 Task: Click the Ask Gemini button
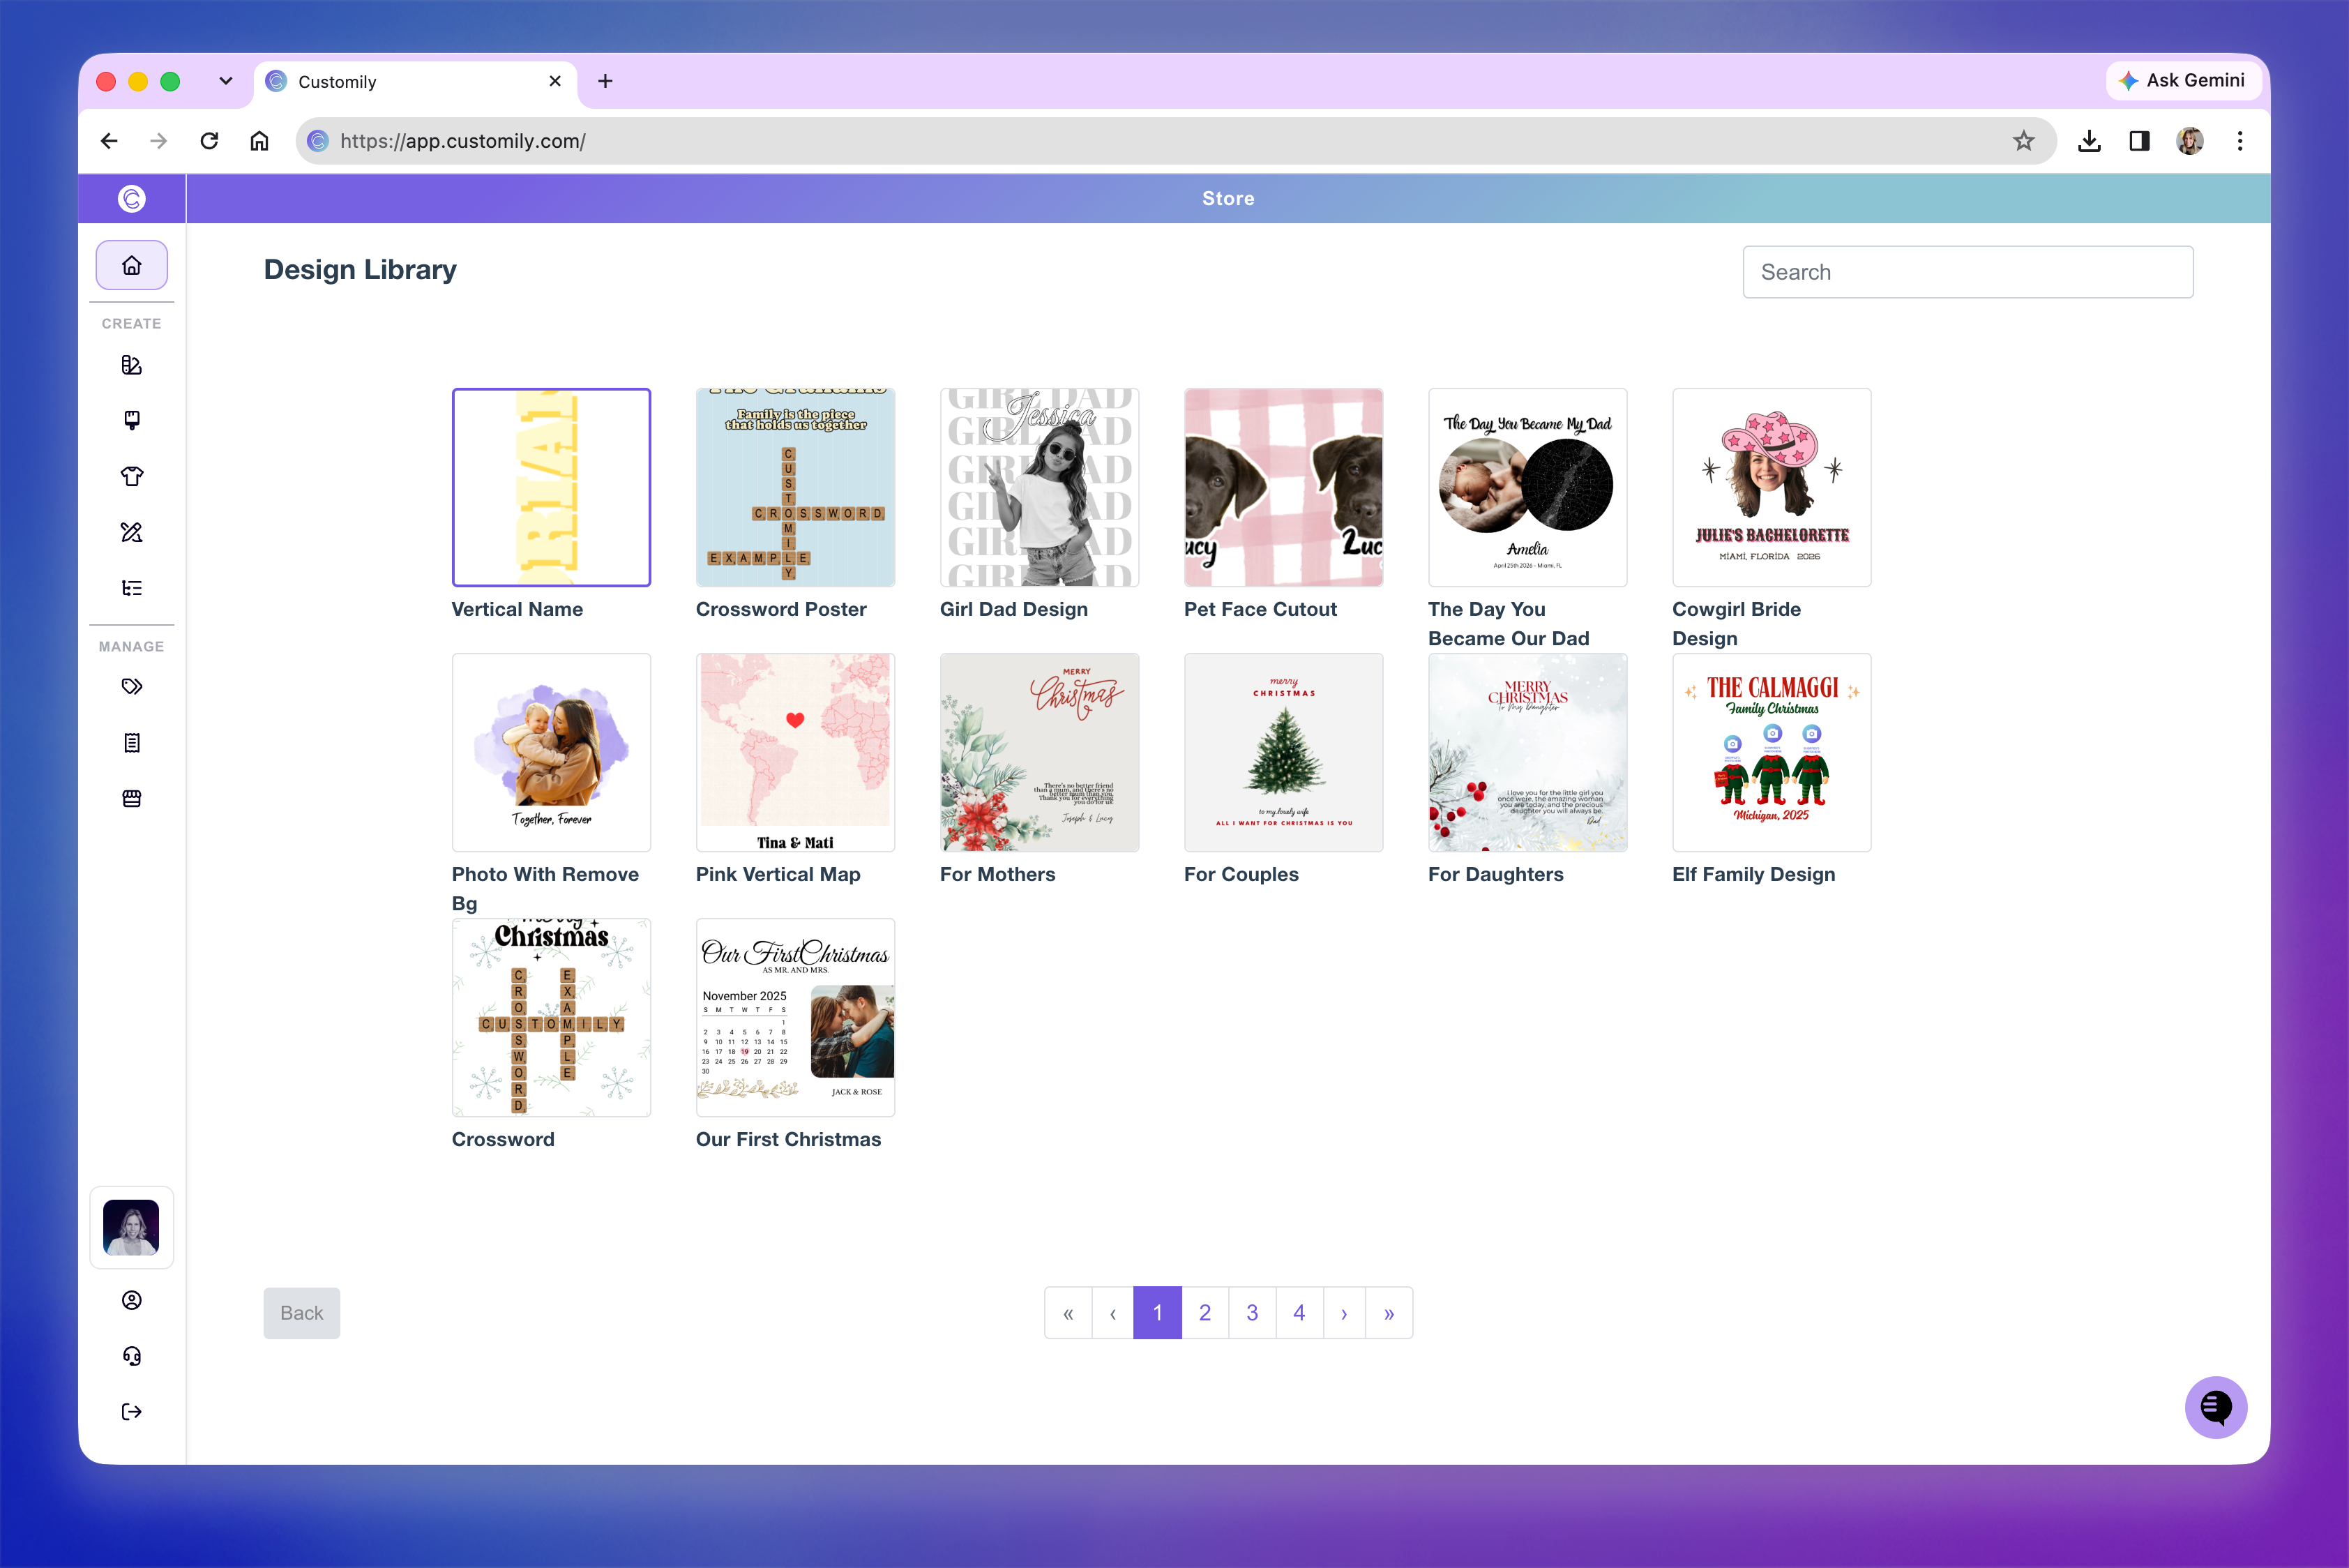coord(2183,80)
